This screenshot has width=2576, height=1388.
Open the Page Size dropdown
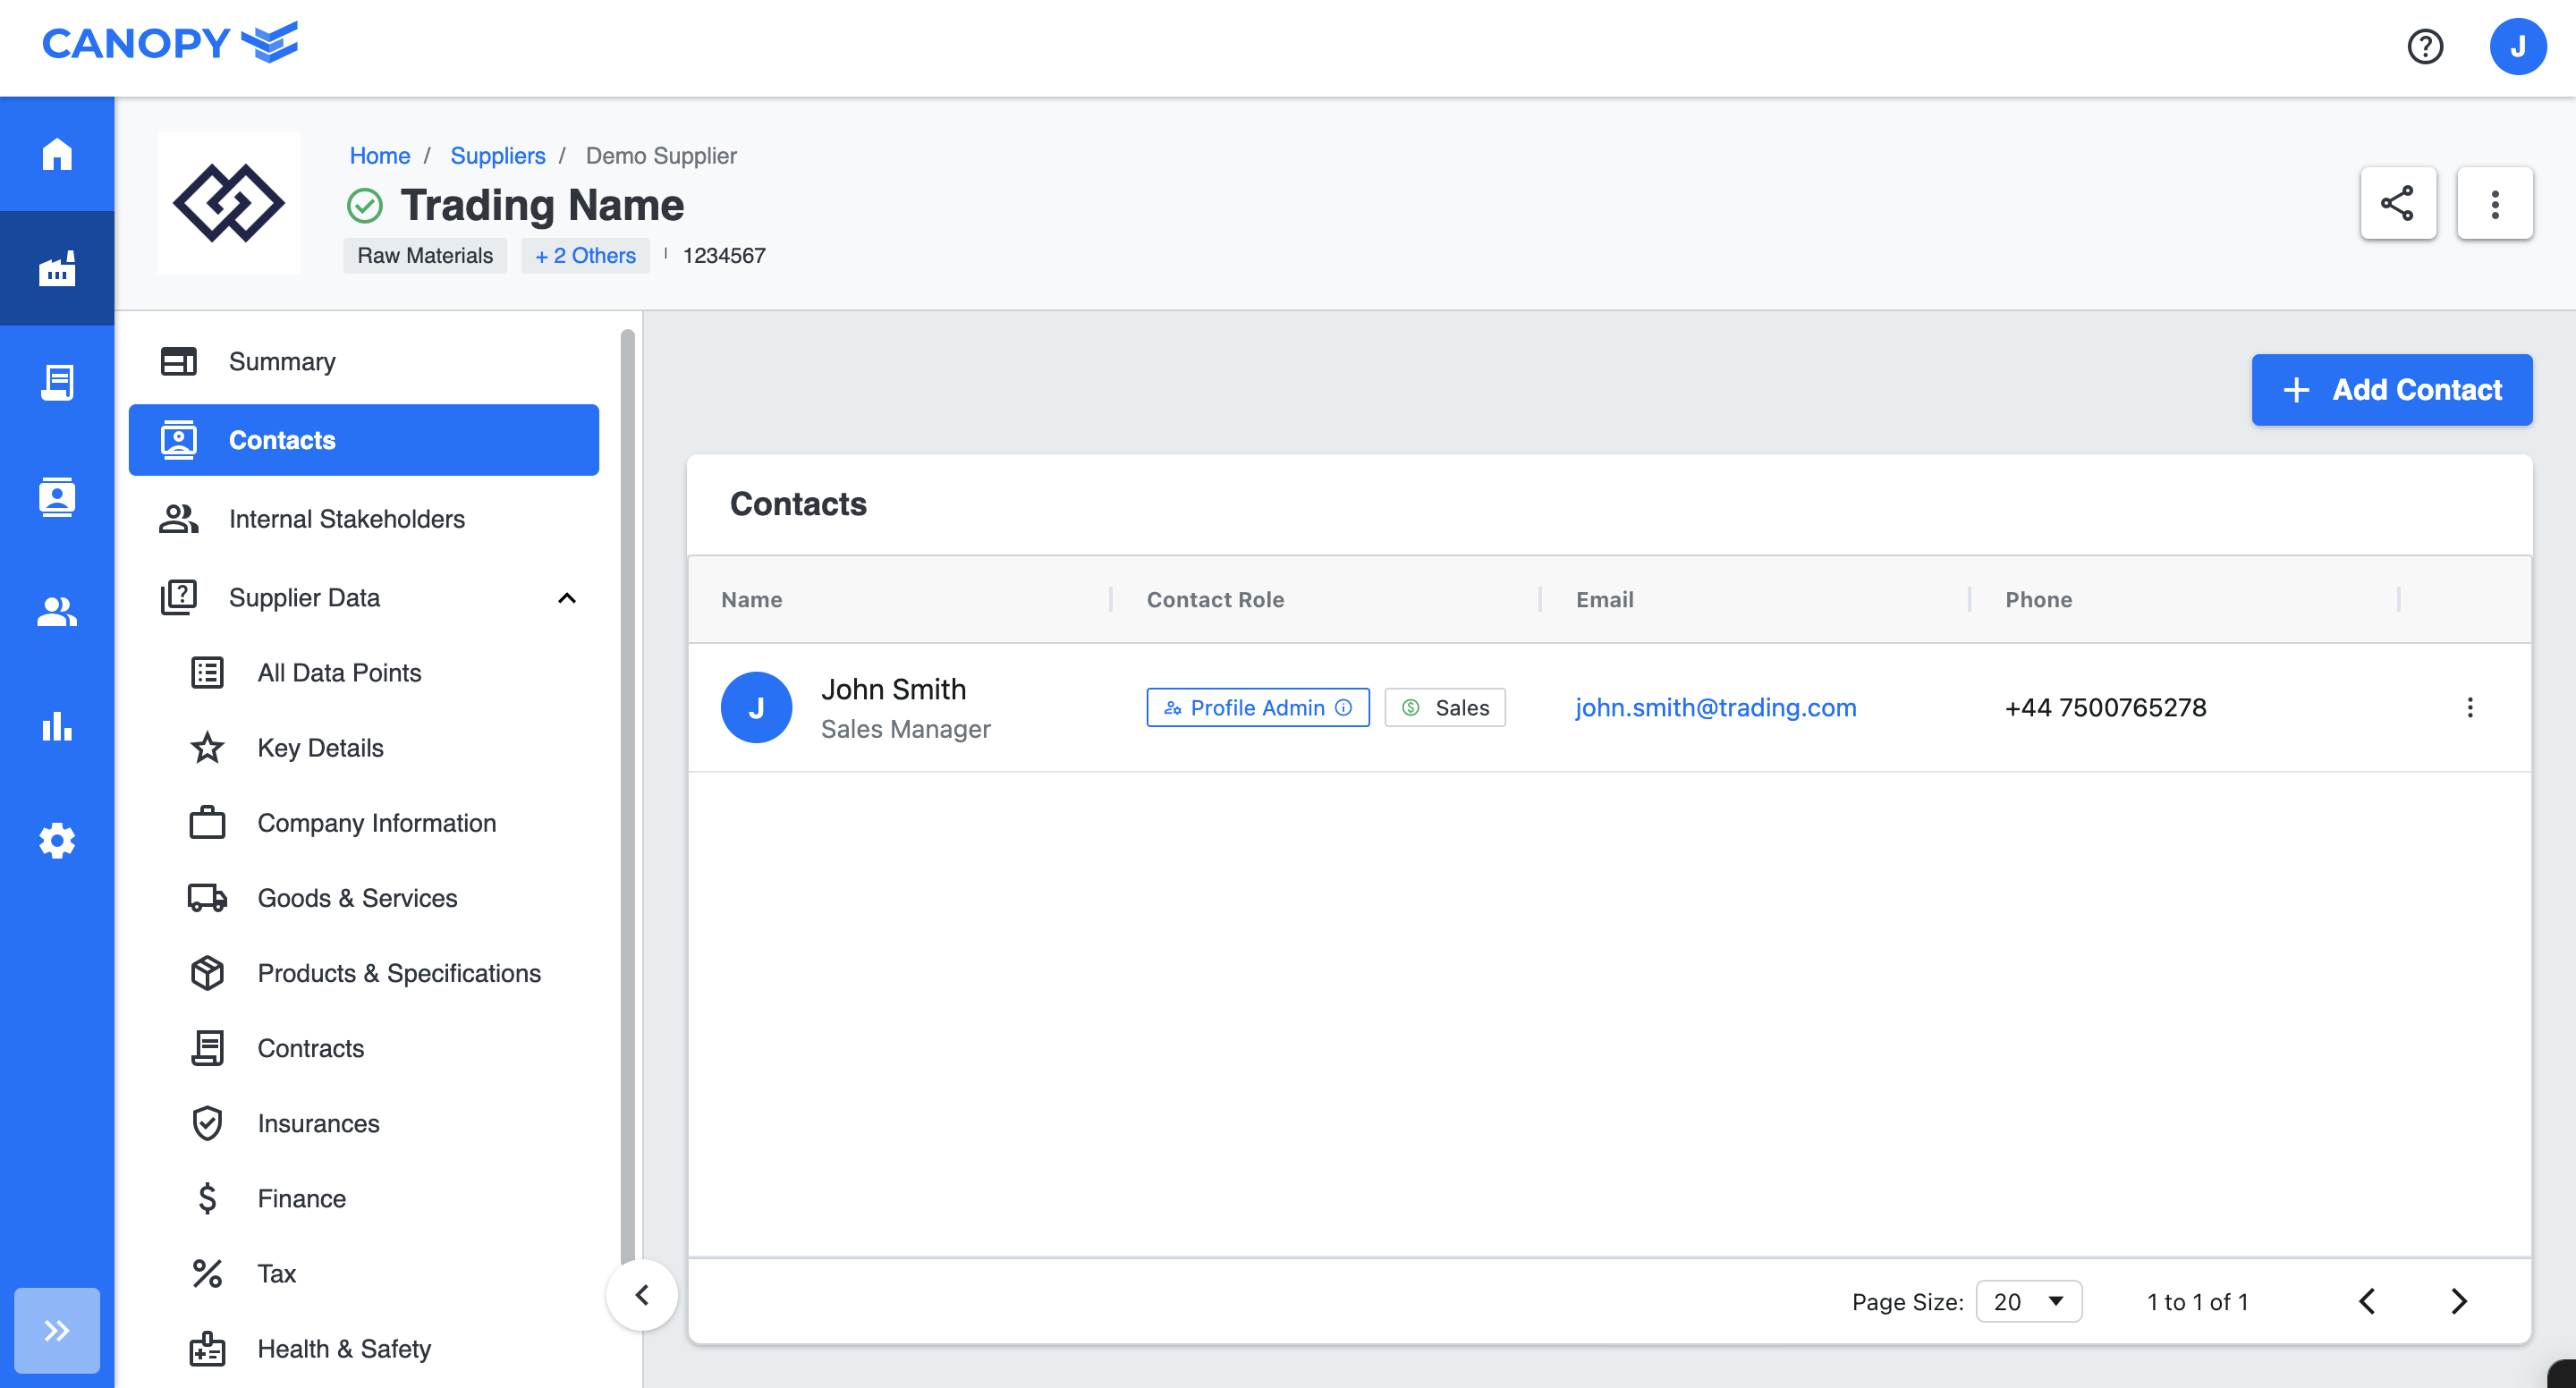pyautogui.click(x=2028, y=1300)
